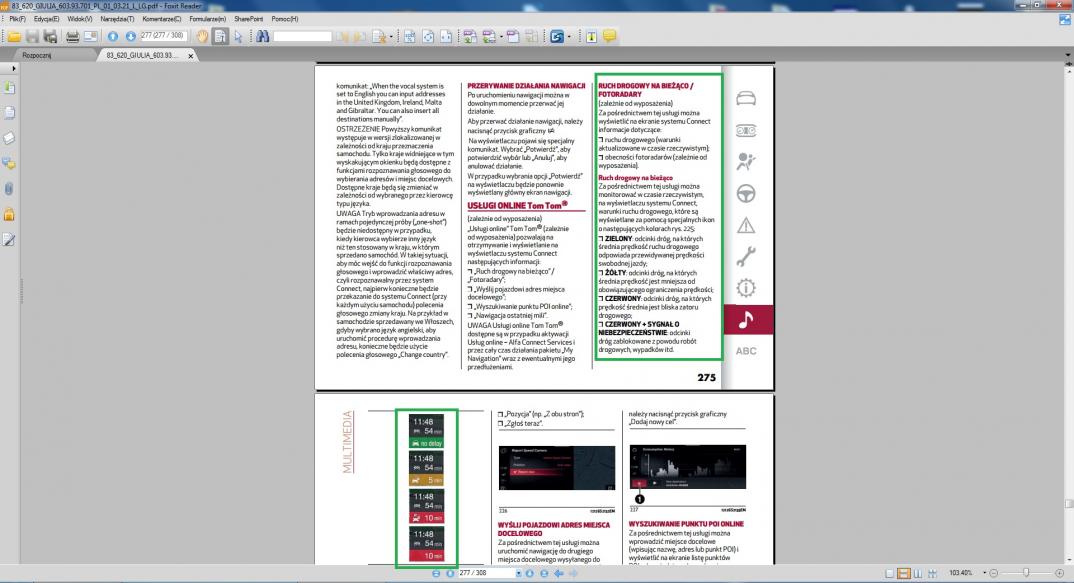
Task: Click the heading PRZERYWANIE DZIAŁANIA NAWIGACJI
Action: coord(526,86)
